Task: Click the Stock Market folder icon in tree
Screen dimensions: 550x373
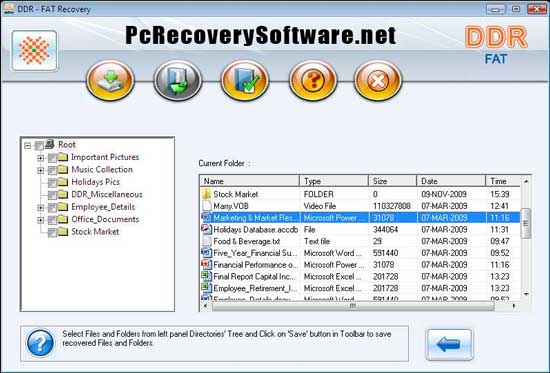Action: click(62, 232)
